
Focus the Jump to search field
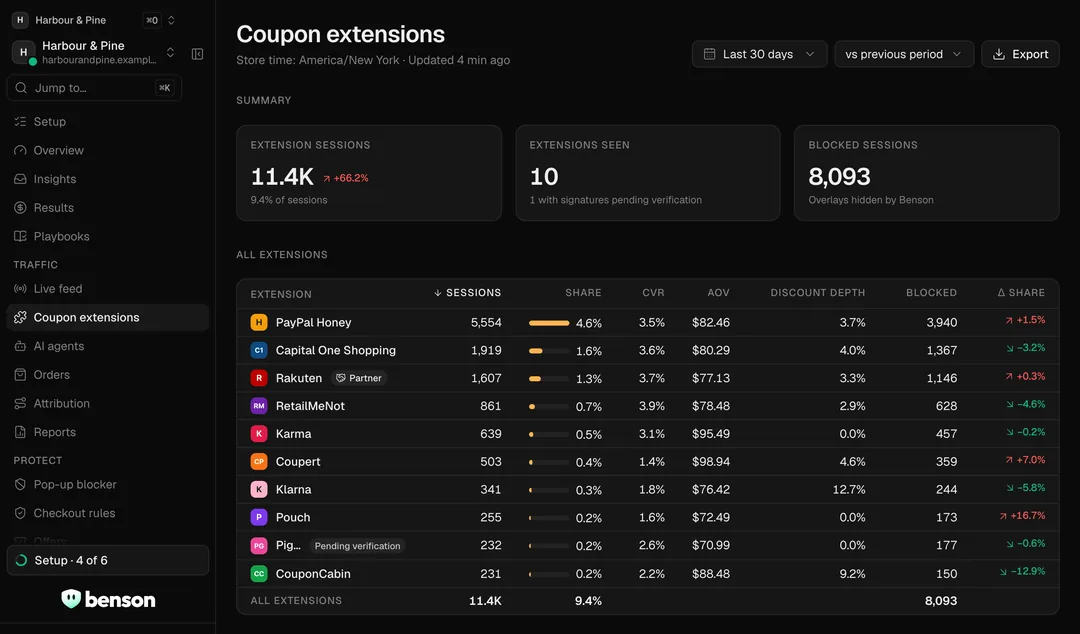click(94, 88)
